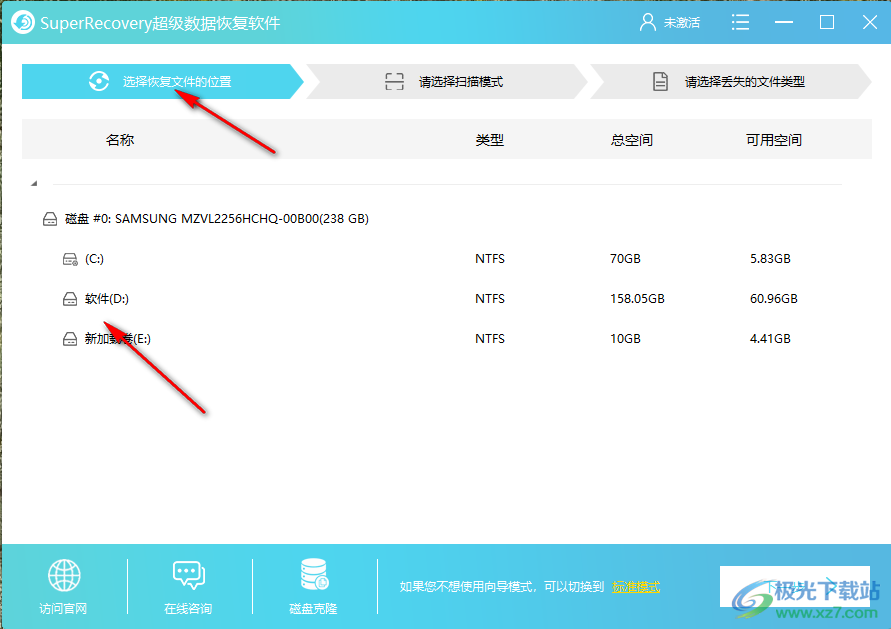Click the recovery location step icon
This screenshot has height=629, width=891.
pyautogui.click(x=99, y=81)
